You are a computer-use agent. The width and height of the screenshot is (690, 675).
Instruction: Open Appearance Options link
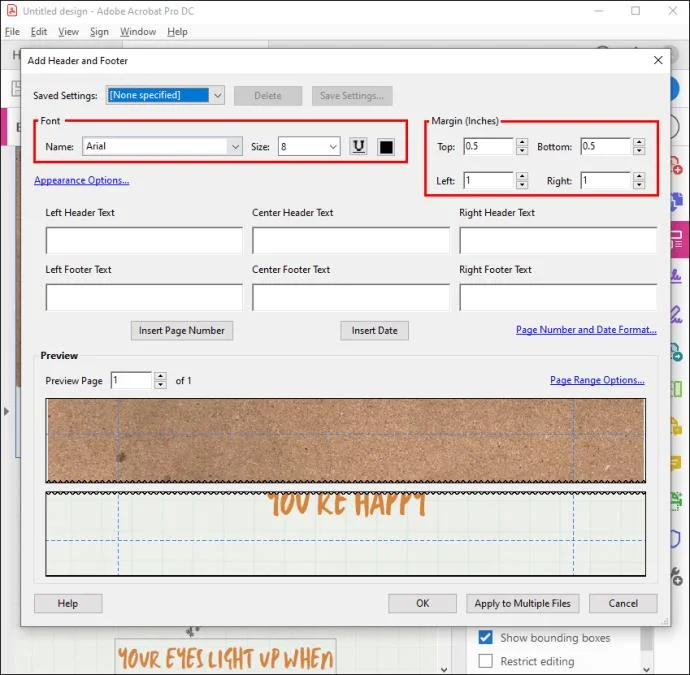point(81,180)
